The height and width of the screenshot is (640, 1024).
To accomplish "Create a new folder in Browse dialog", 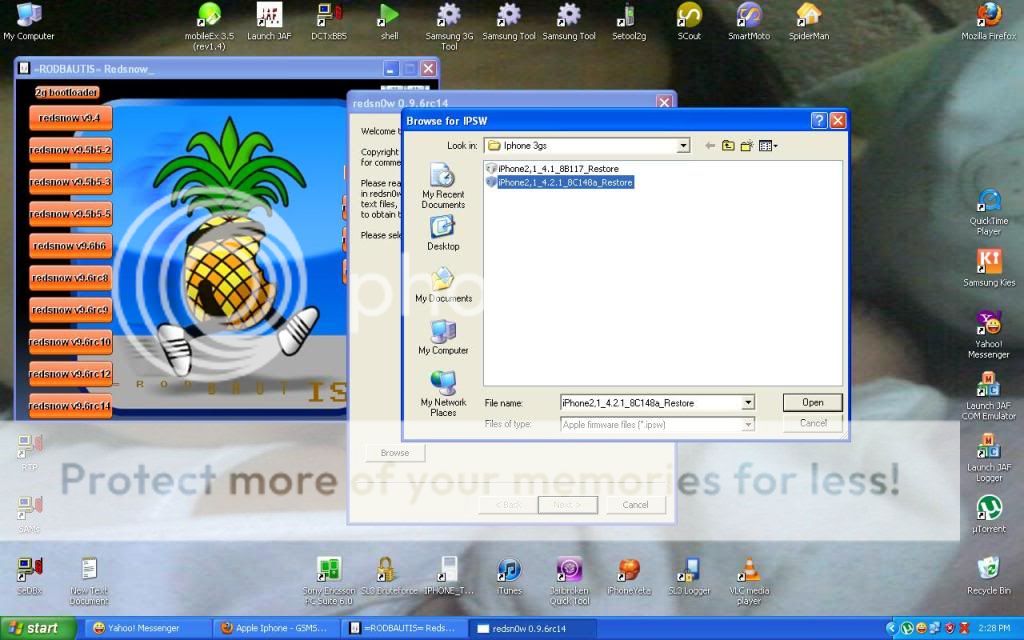I will tap(746, 146).
